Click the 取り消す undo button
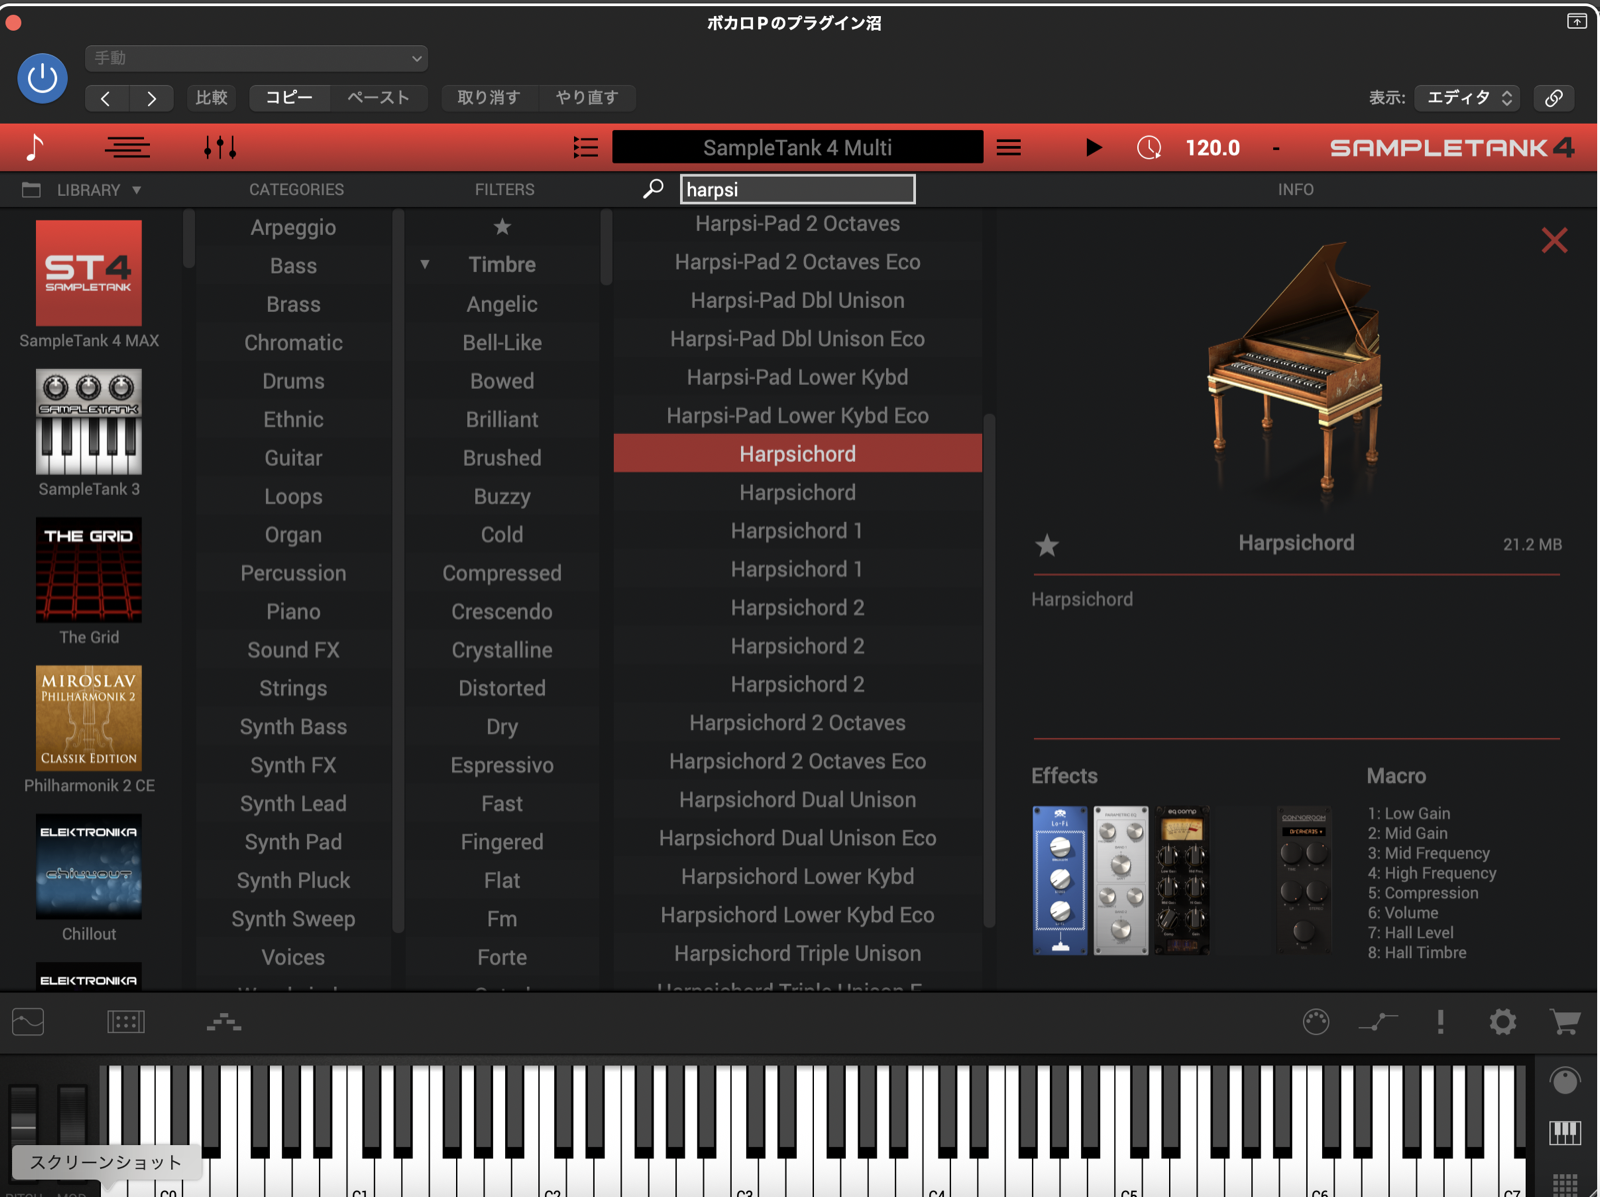This screenshot has width=1600, height=1197. (489, 98)
